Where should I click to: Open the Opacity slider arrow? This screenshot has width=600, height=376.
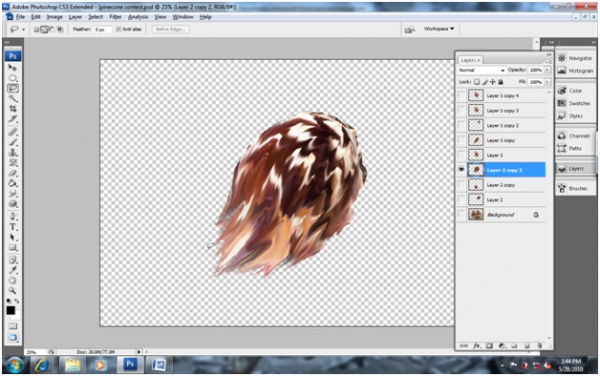click(547, 70)
